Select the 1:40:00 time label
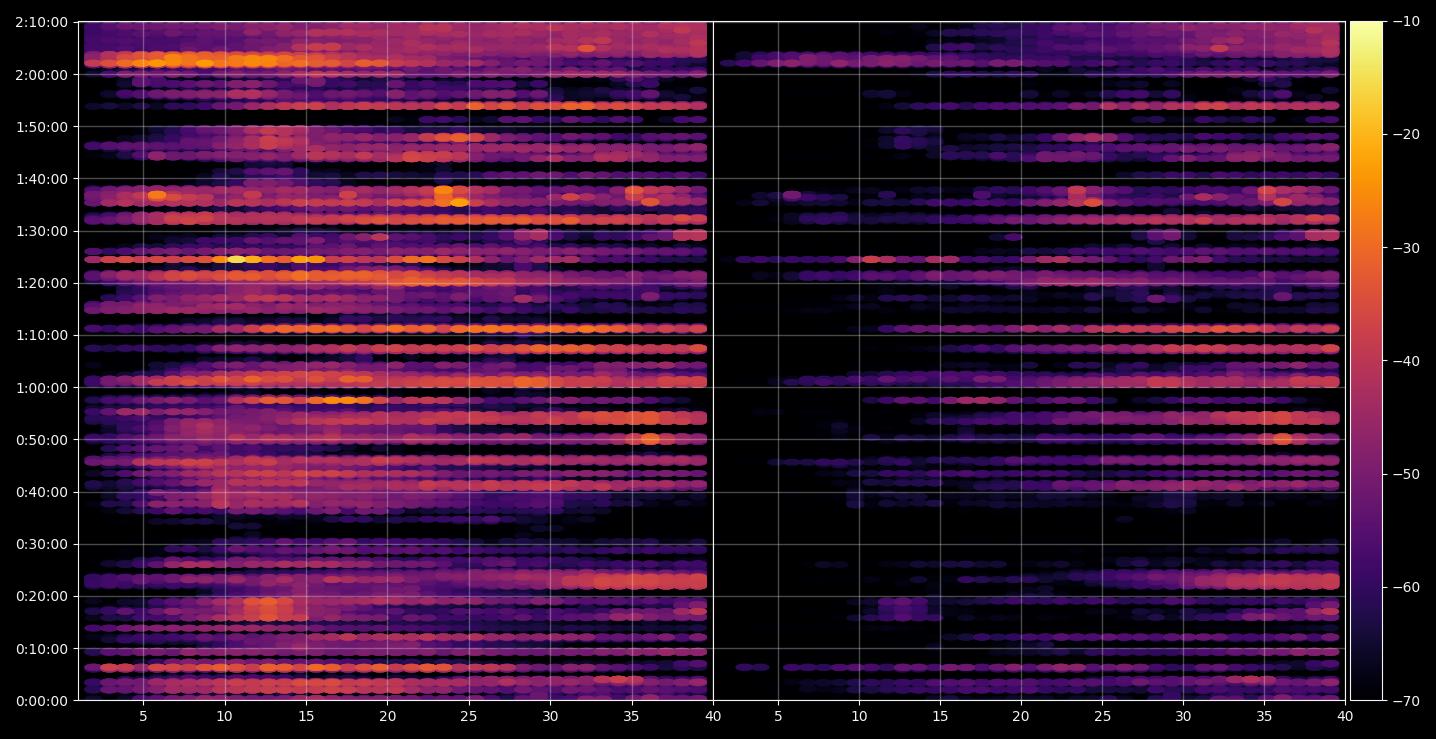 click(42, 178)
